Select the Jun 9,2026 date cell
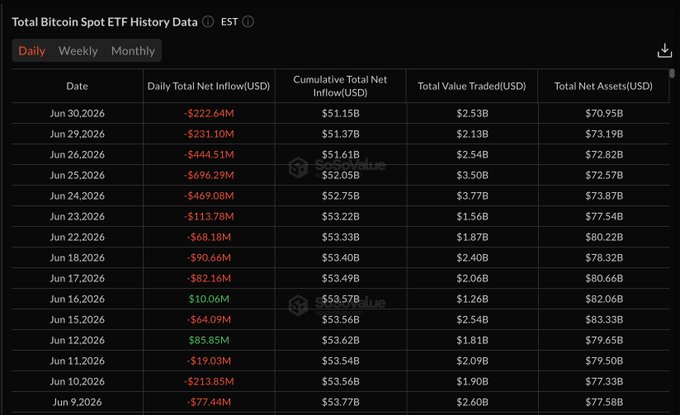680x415 pixels. [77, 402]
